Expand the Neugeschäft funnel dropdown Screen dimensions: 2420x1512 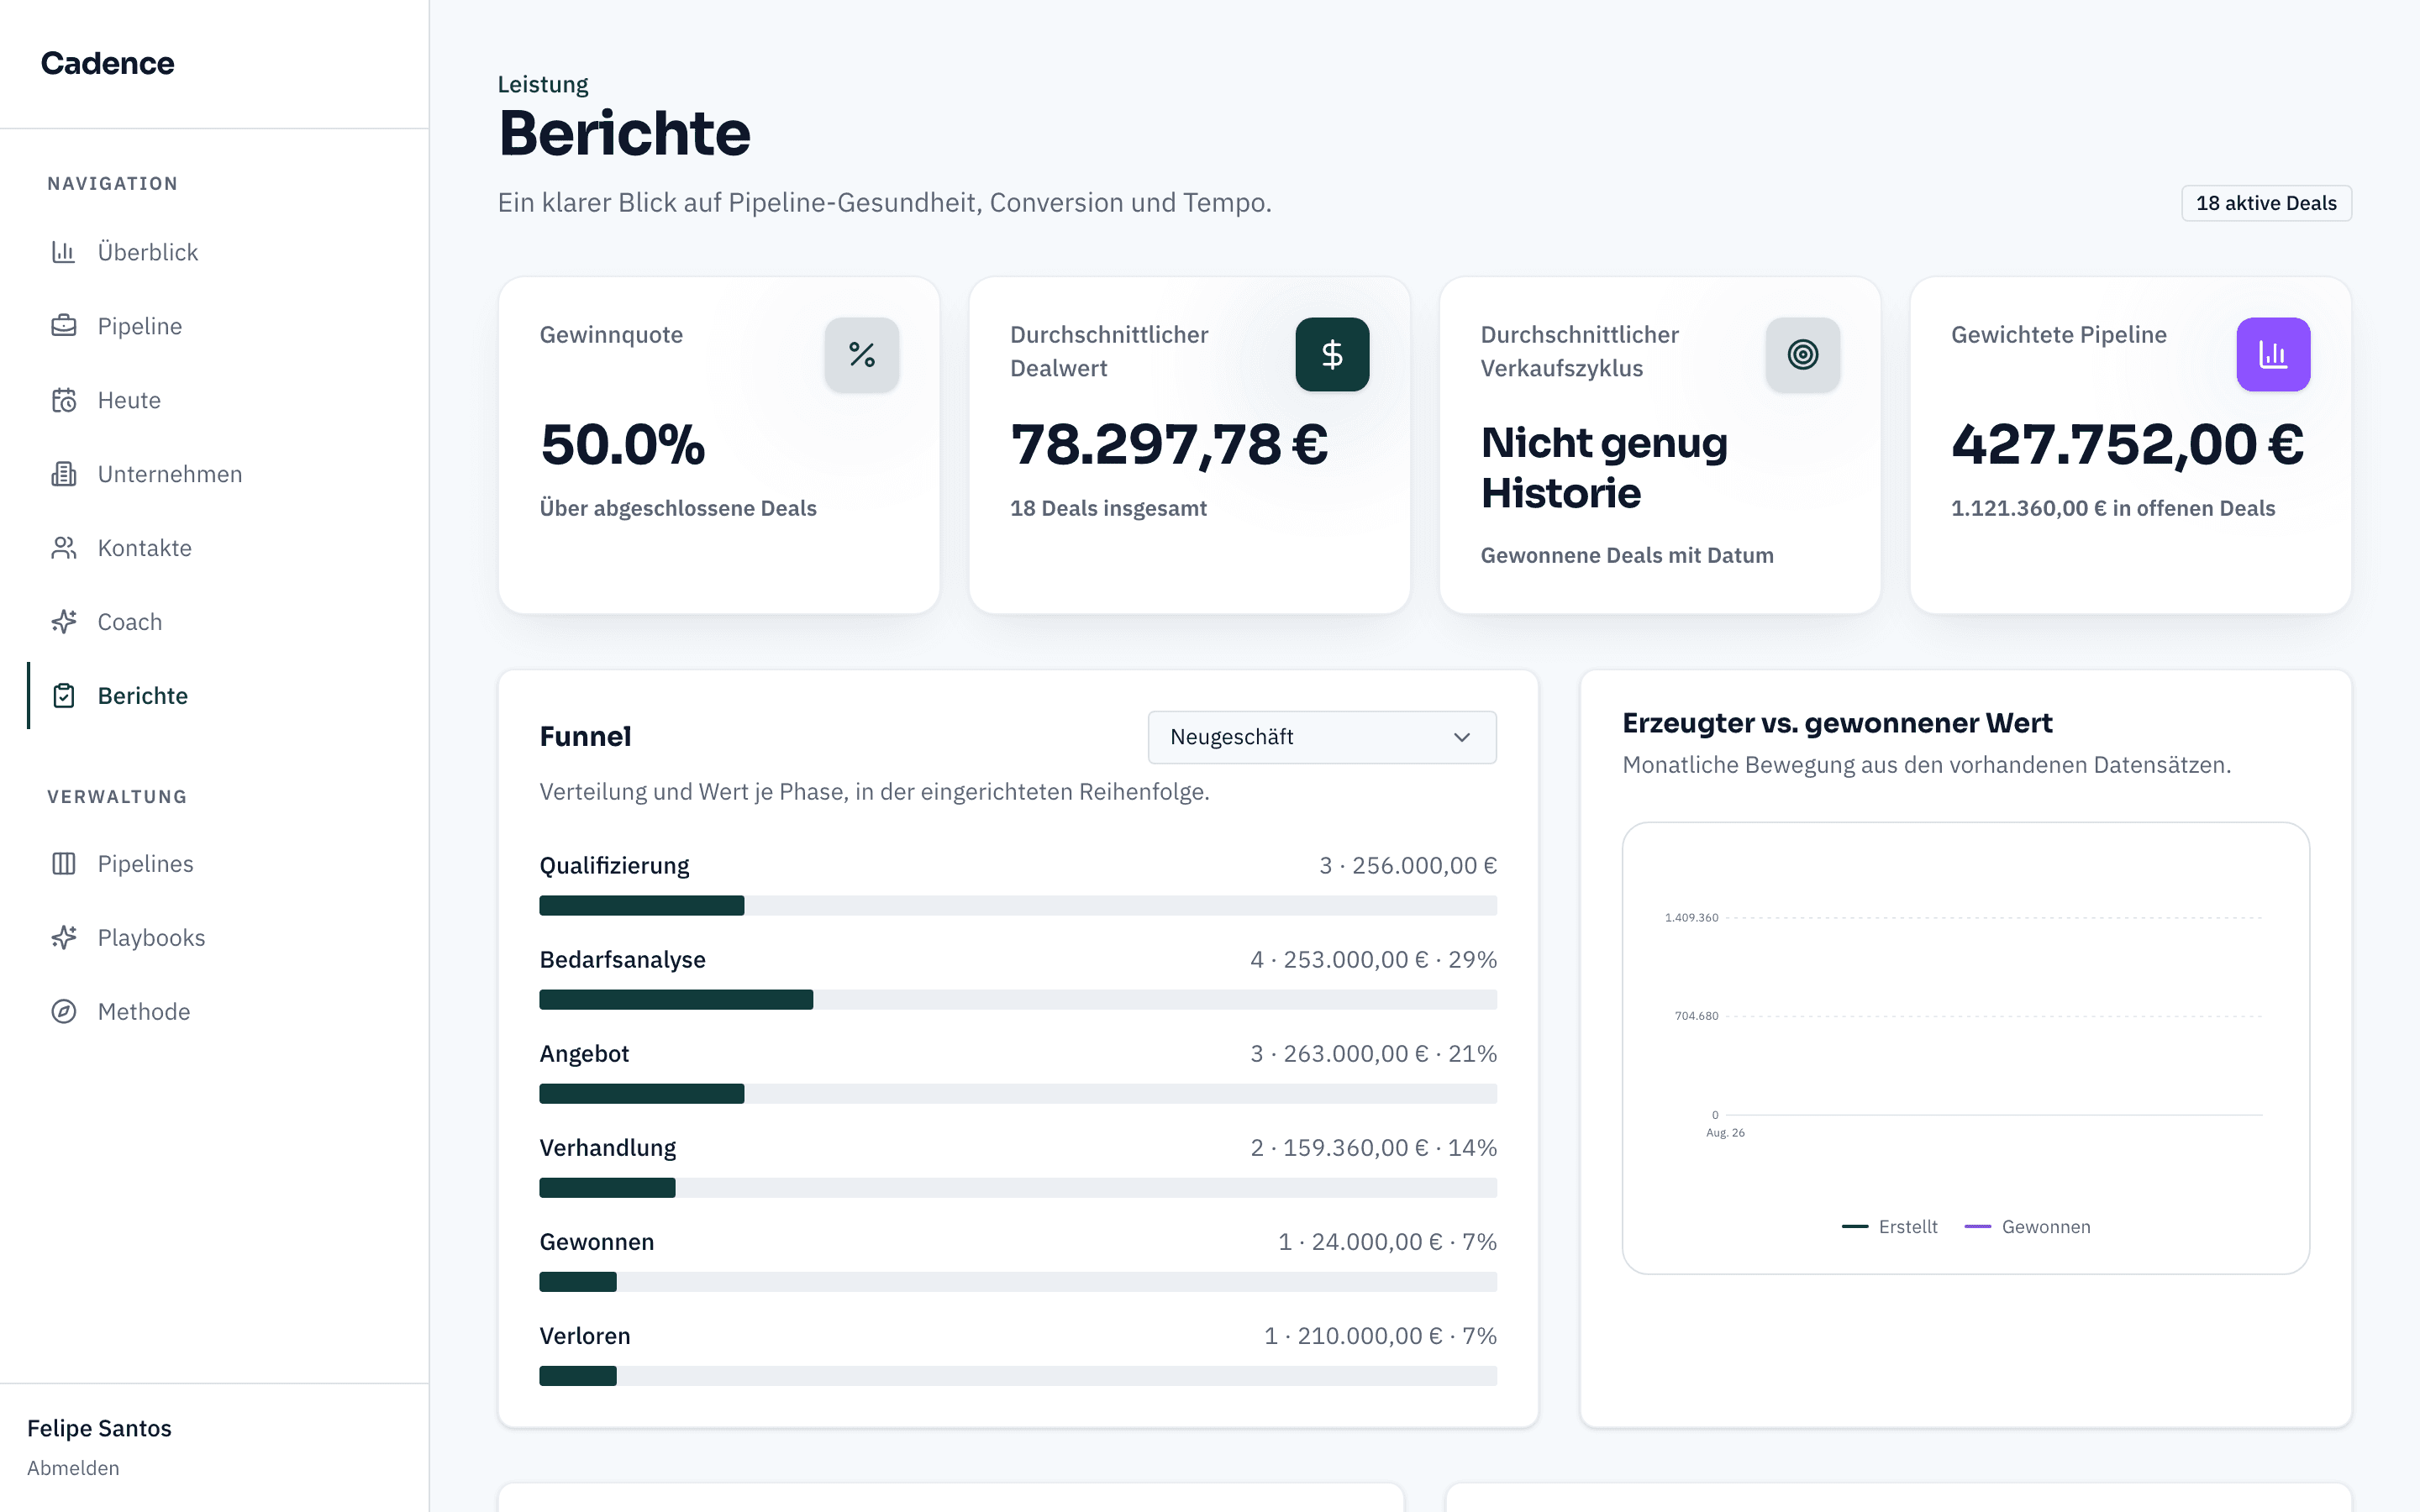point(1322,737)
